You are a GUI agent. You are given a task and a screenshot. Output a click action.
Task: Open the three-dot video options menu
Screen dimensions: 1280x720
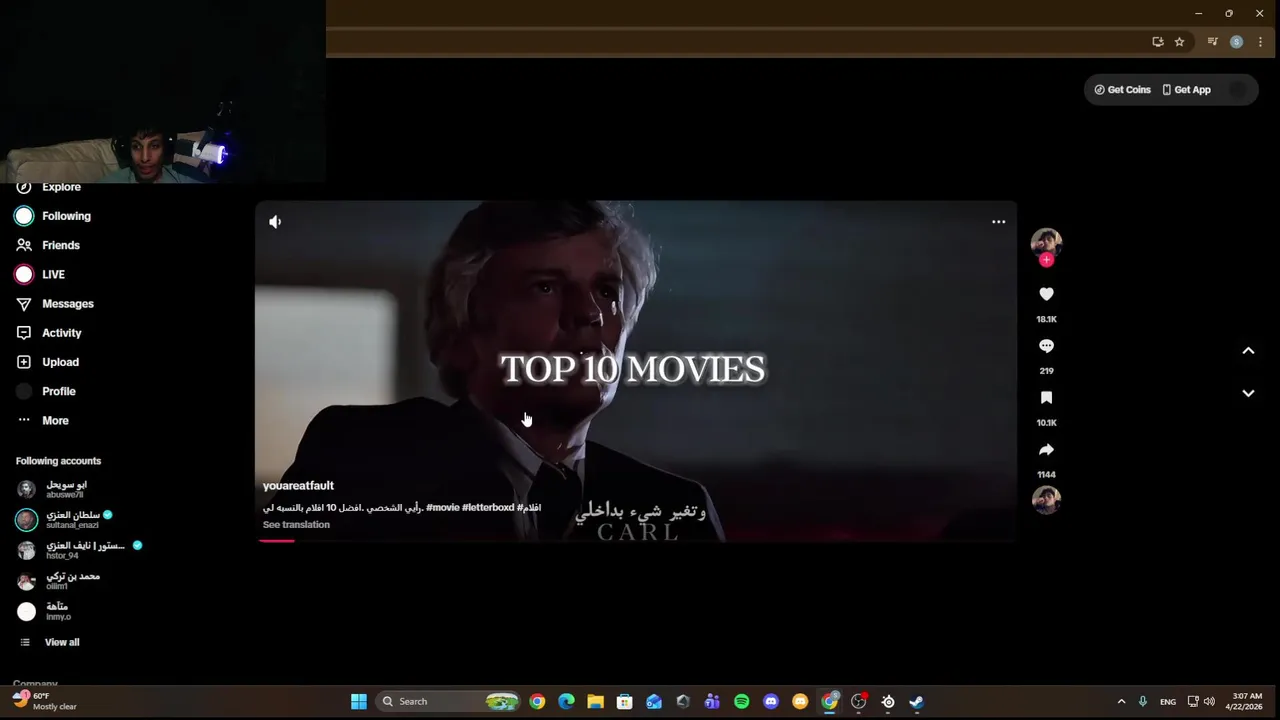point(998,222)
